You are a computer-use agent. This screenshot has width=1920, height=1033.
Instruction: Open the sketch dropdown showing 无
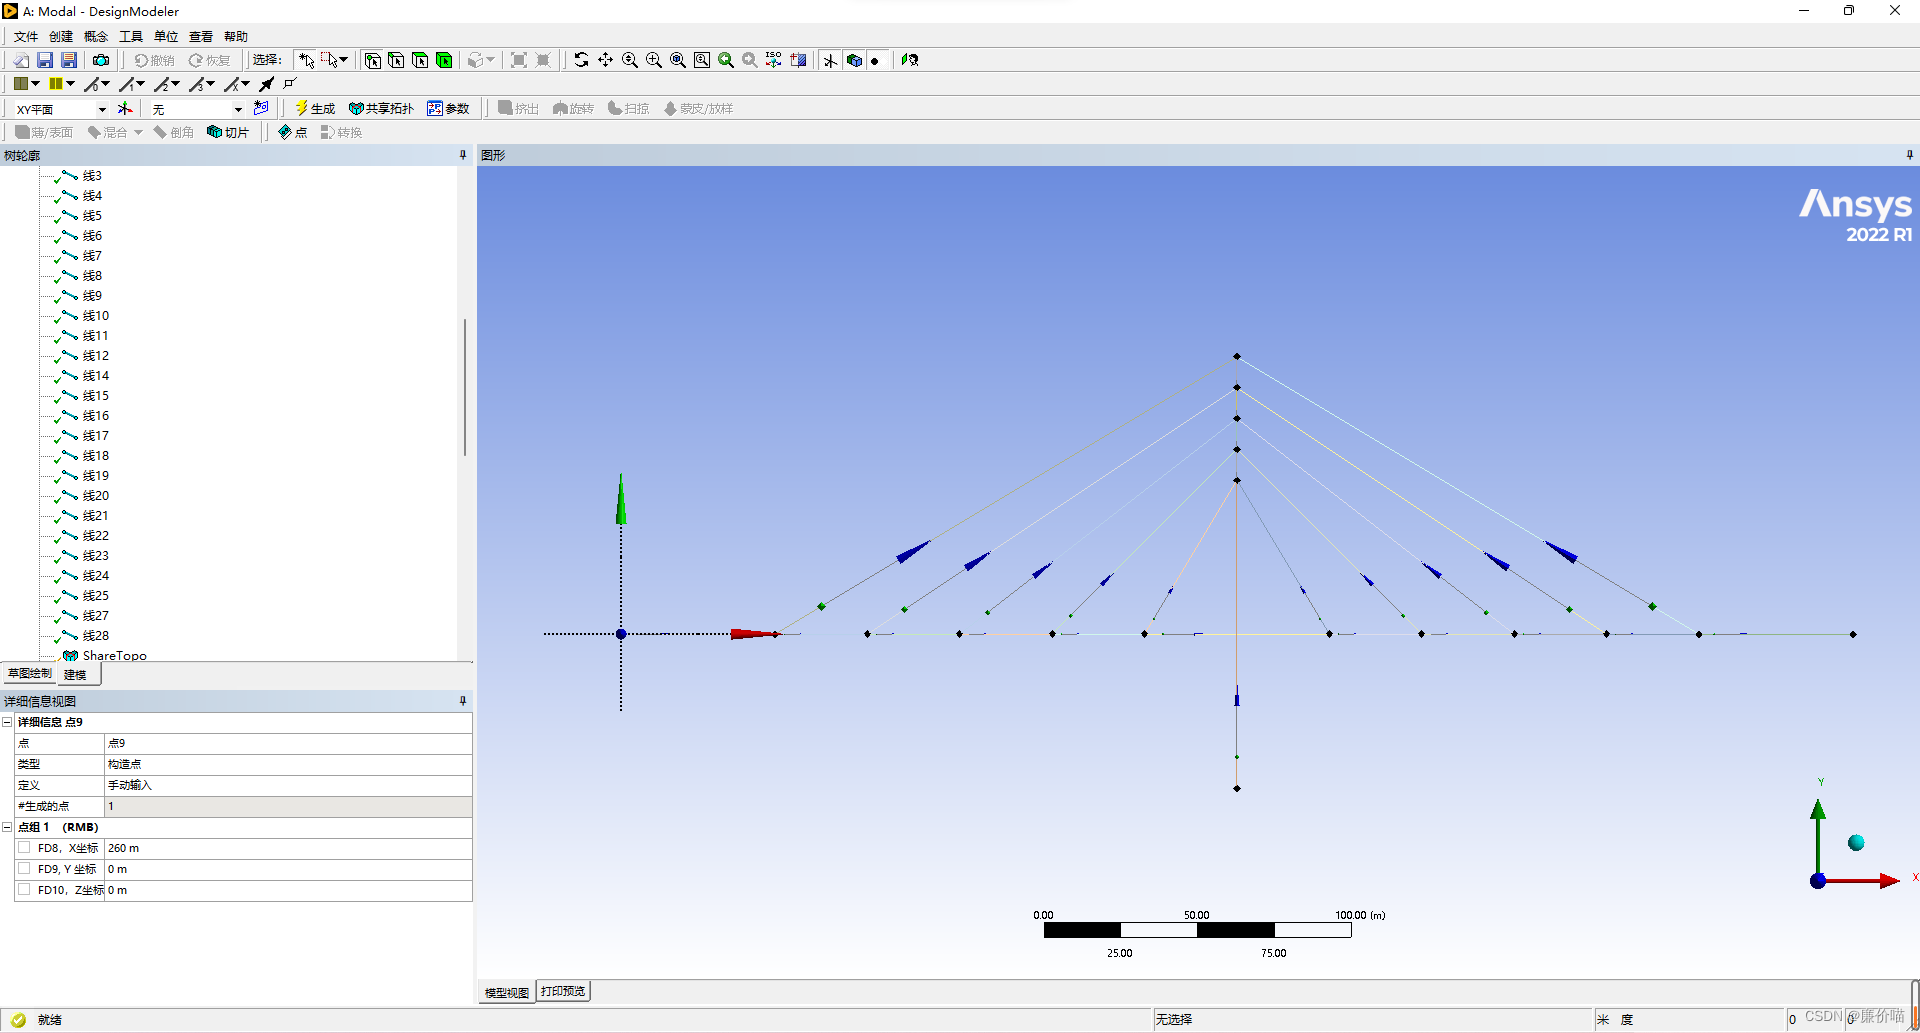coord(238,109)
